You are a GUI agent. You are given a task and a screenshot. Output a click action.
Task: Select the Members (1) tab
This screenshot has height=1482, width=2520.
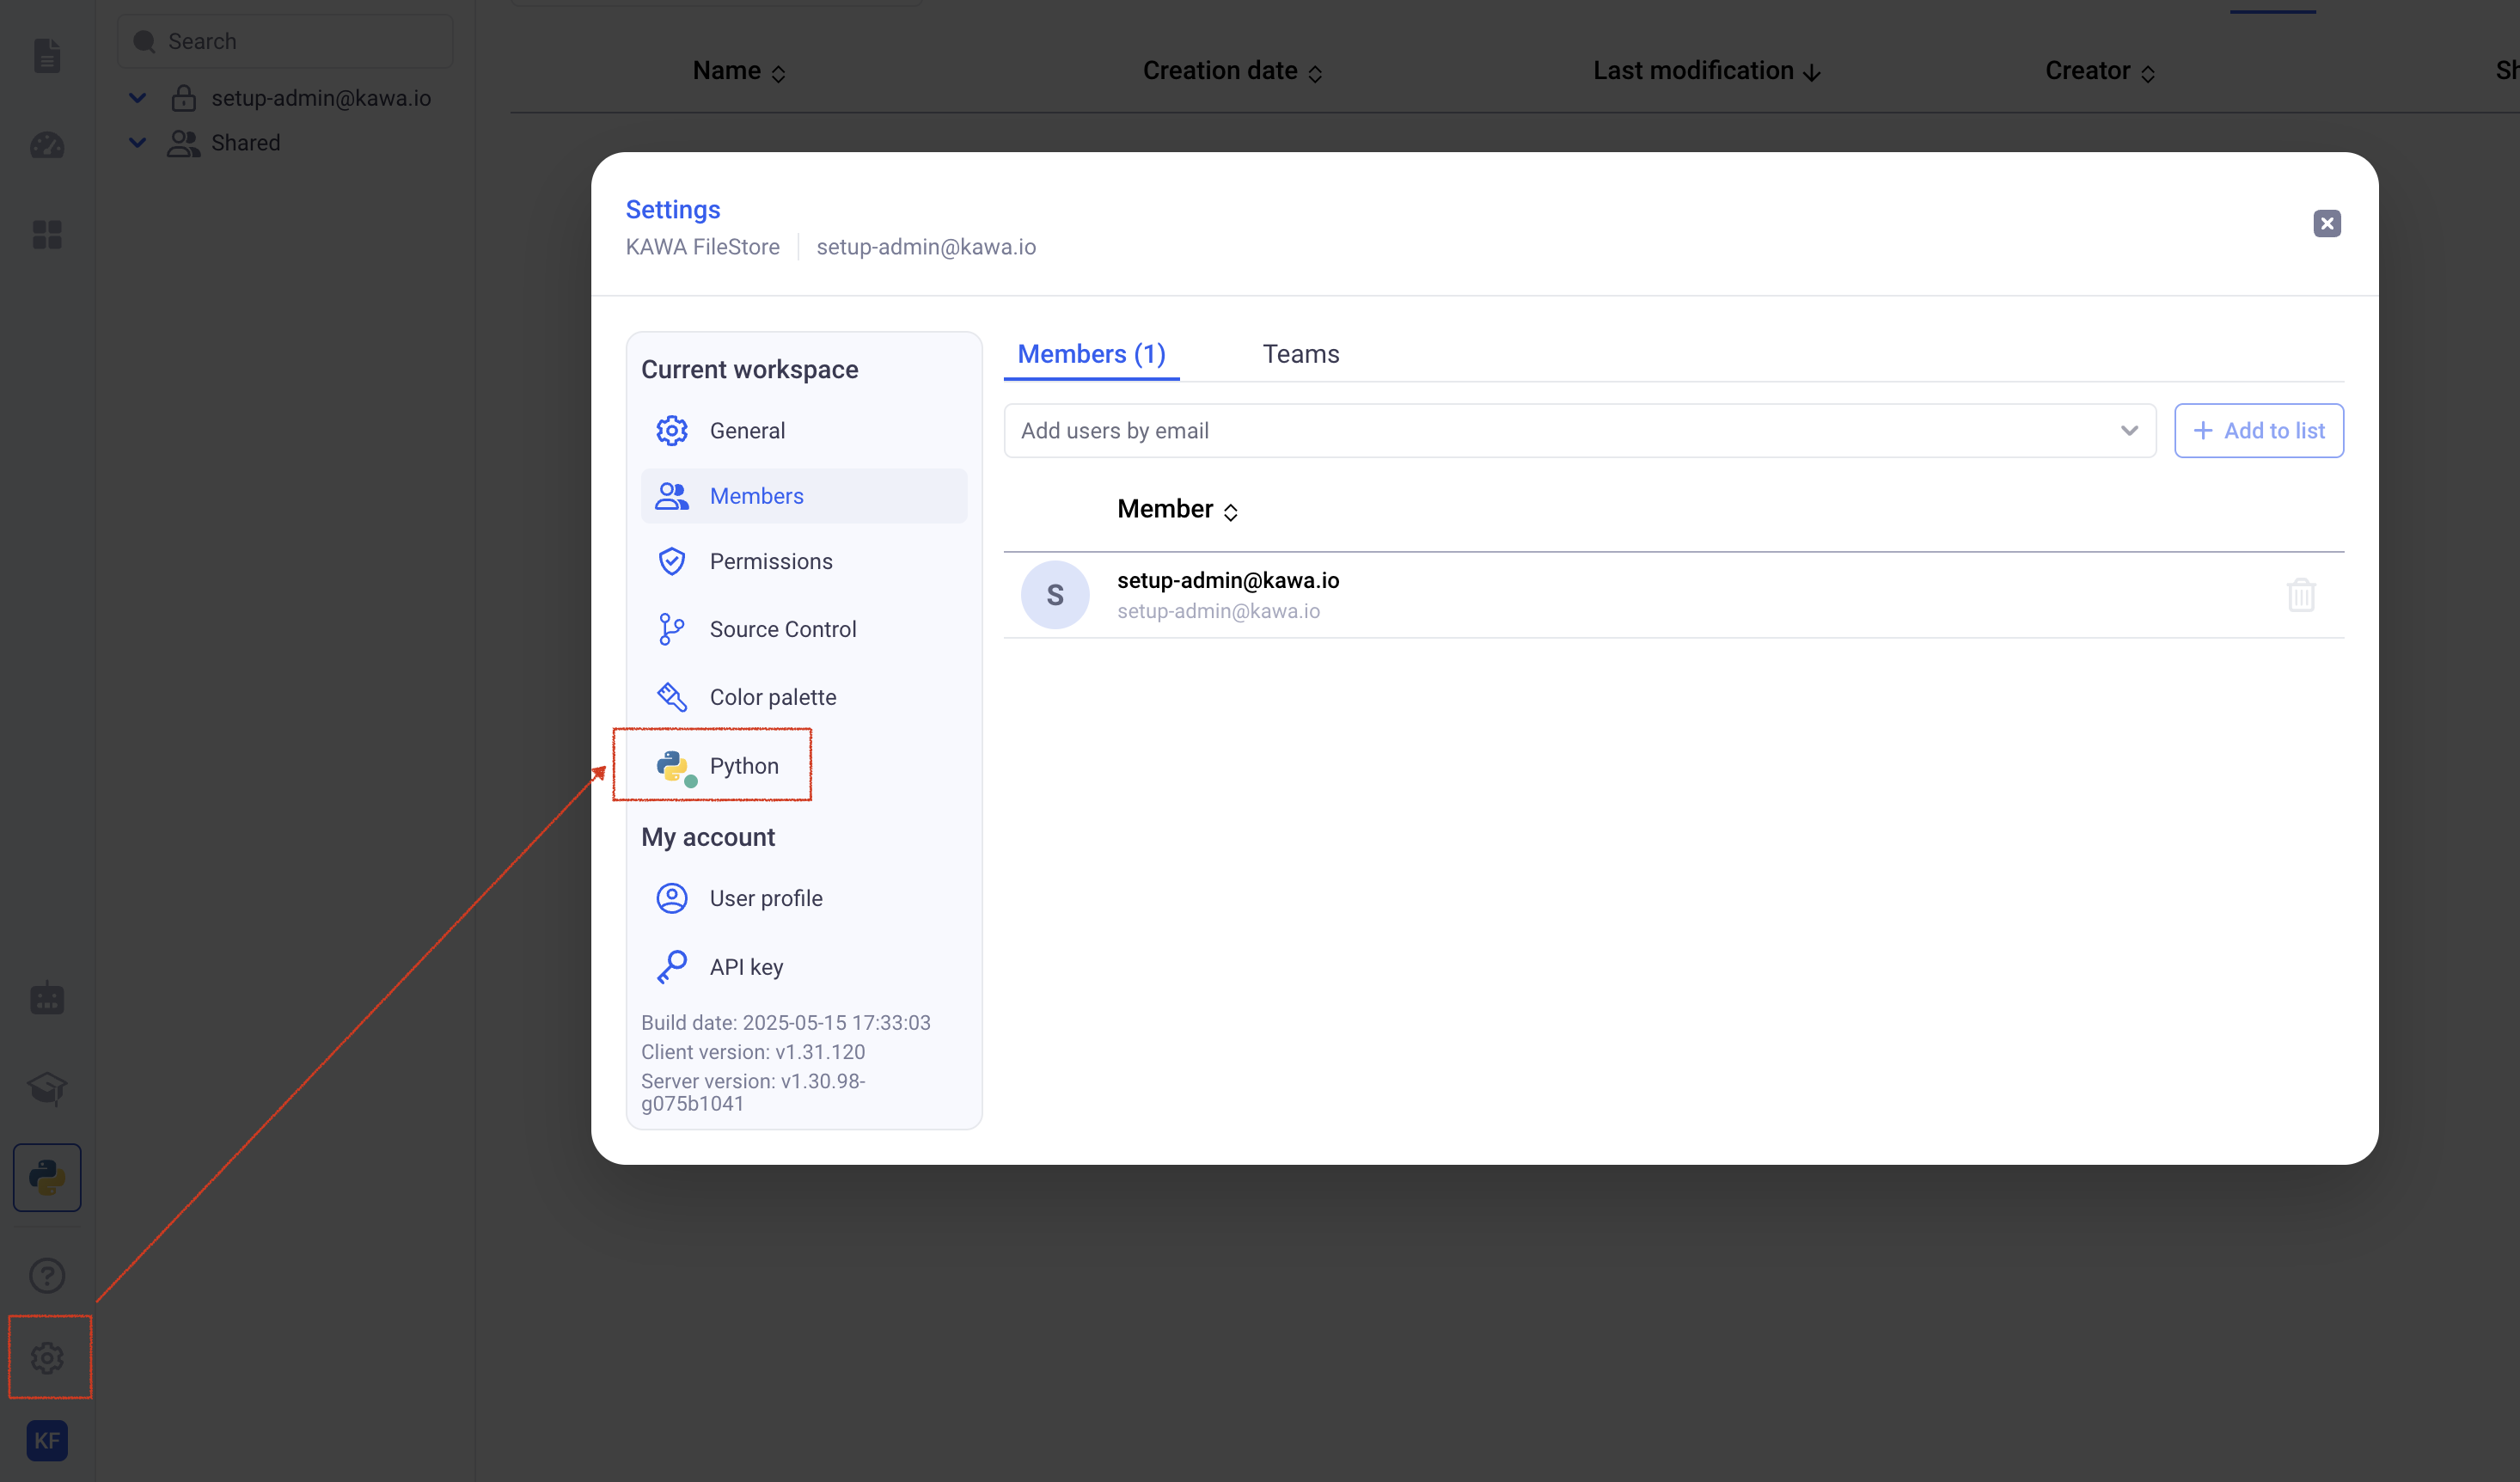coord(1091,354)
